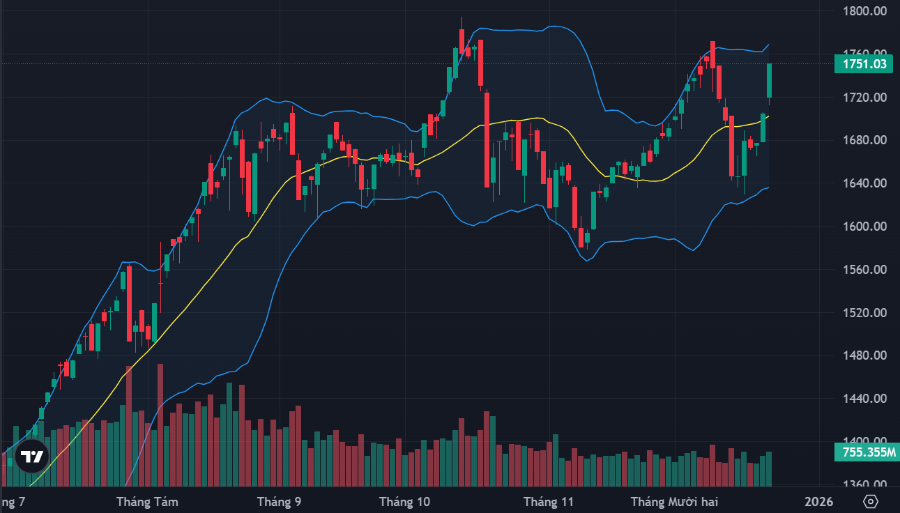Select the latest green candlestick at far right
This screenshot has width=900, height=513.
pyautogui.click(x=769, y=81)
